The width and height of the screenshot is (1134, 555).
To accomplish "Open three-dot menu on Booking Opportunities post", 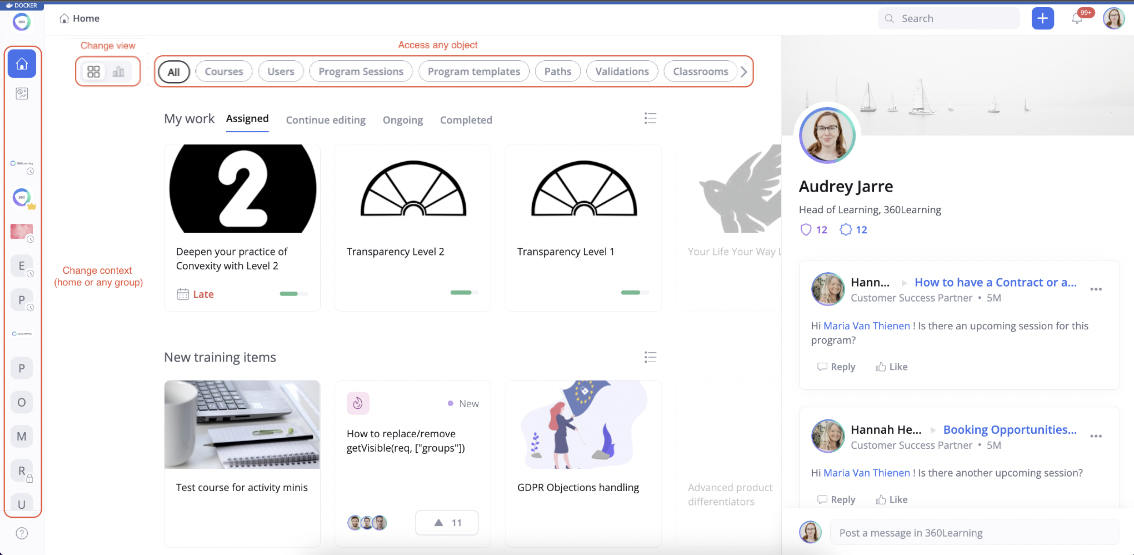I will (x=1096, y=437).
